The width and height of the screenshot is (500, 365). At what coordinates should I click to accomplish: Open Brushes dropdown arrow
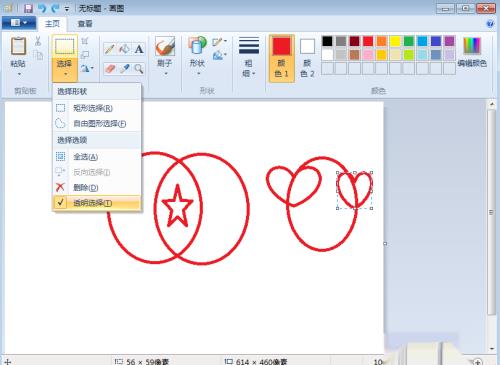(166, 74)
